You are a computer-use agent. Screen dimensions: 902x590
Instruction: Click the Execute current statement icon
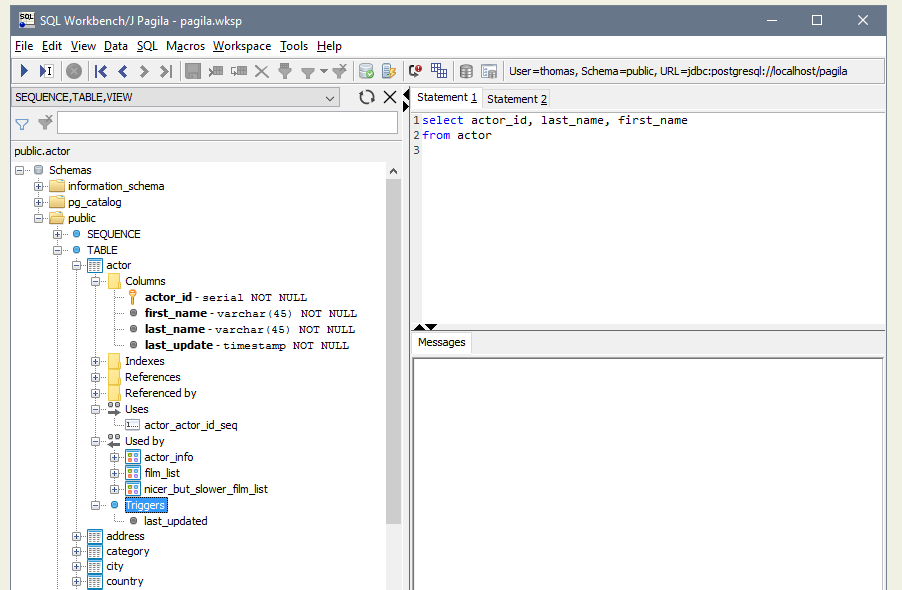46,71
